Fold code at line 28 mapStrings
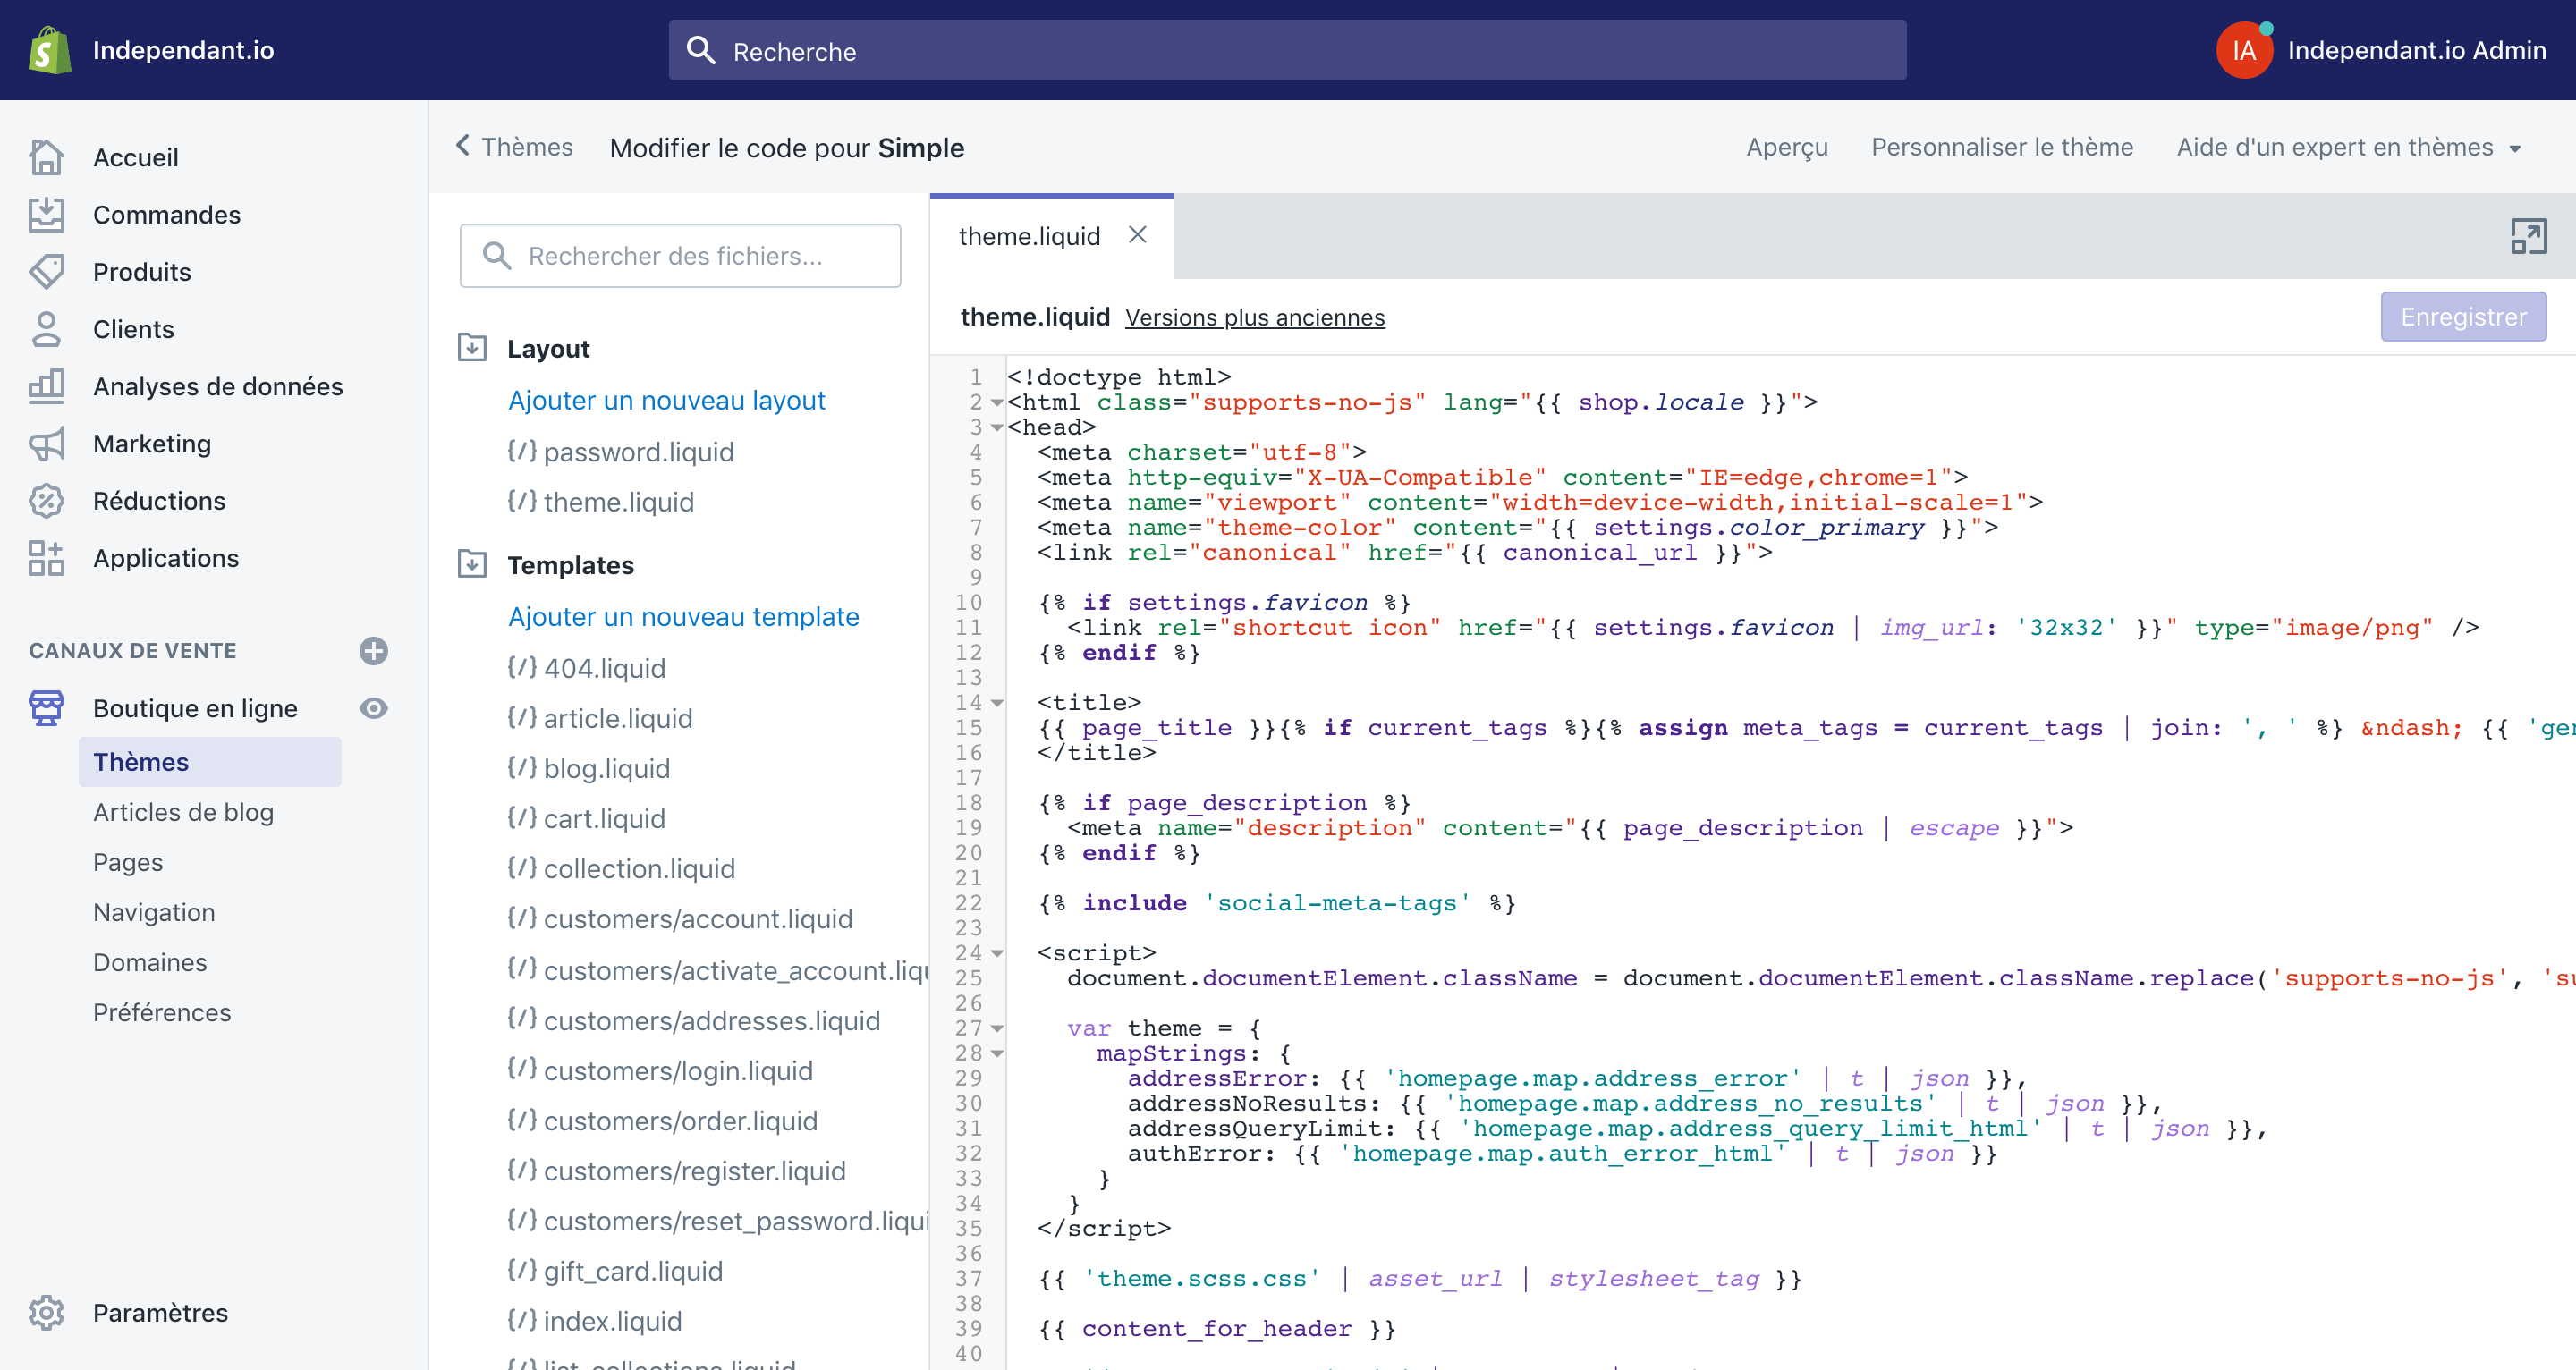The width and height of the screenshot is (2576, 1370). pyautogui.click(x=997, y=1053)
